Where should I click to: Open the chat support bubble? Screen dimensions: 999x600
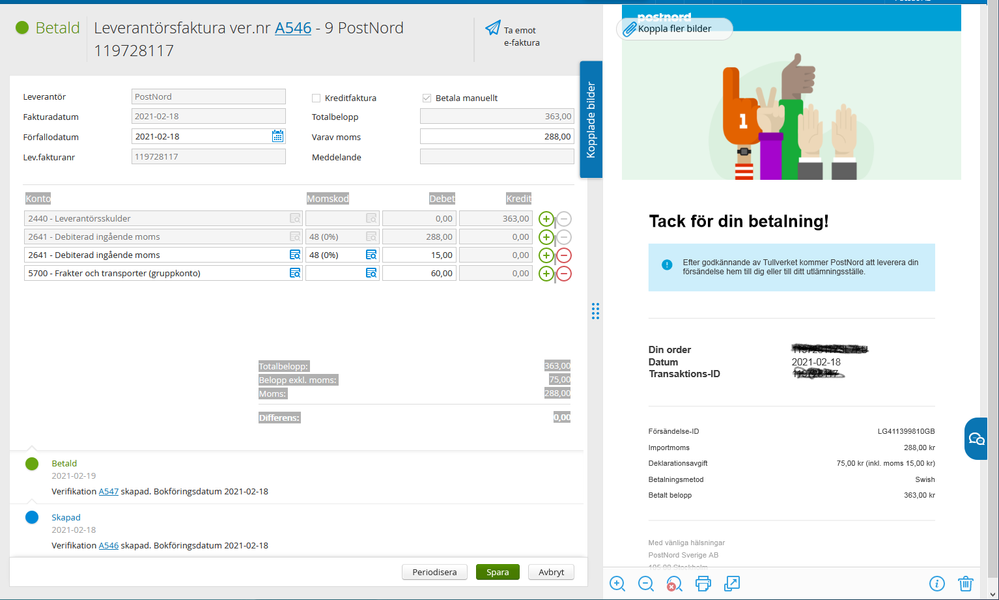977,439
